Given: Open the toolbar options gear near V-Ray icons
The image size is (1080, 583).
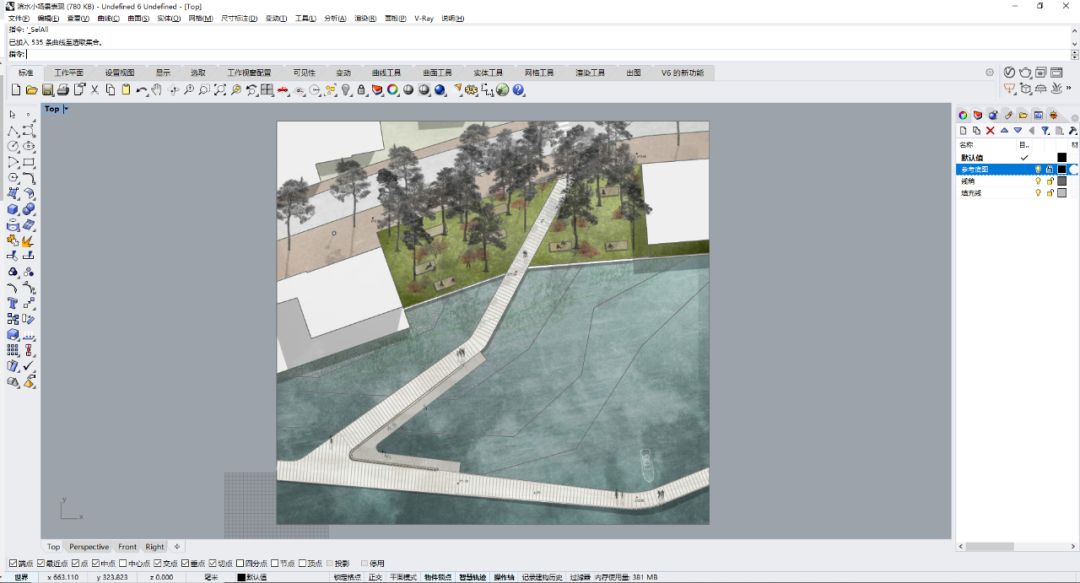Looking at the screenshot, I should pyautogui.click(x=990, y=72).
